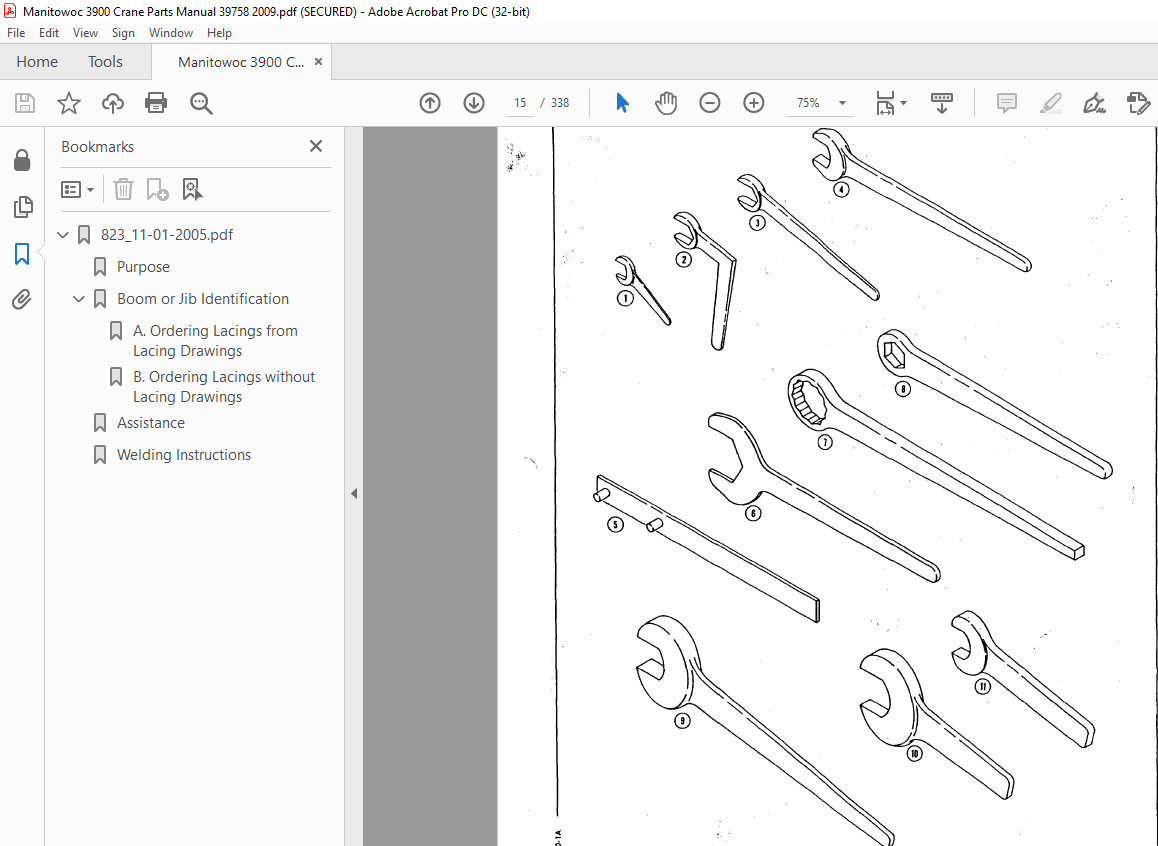The image size is (1158, 846).
Task: Select the Manitowoc 3900 document tab
Action: [x=241, y=62]
